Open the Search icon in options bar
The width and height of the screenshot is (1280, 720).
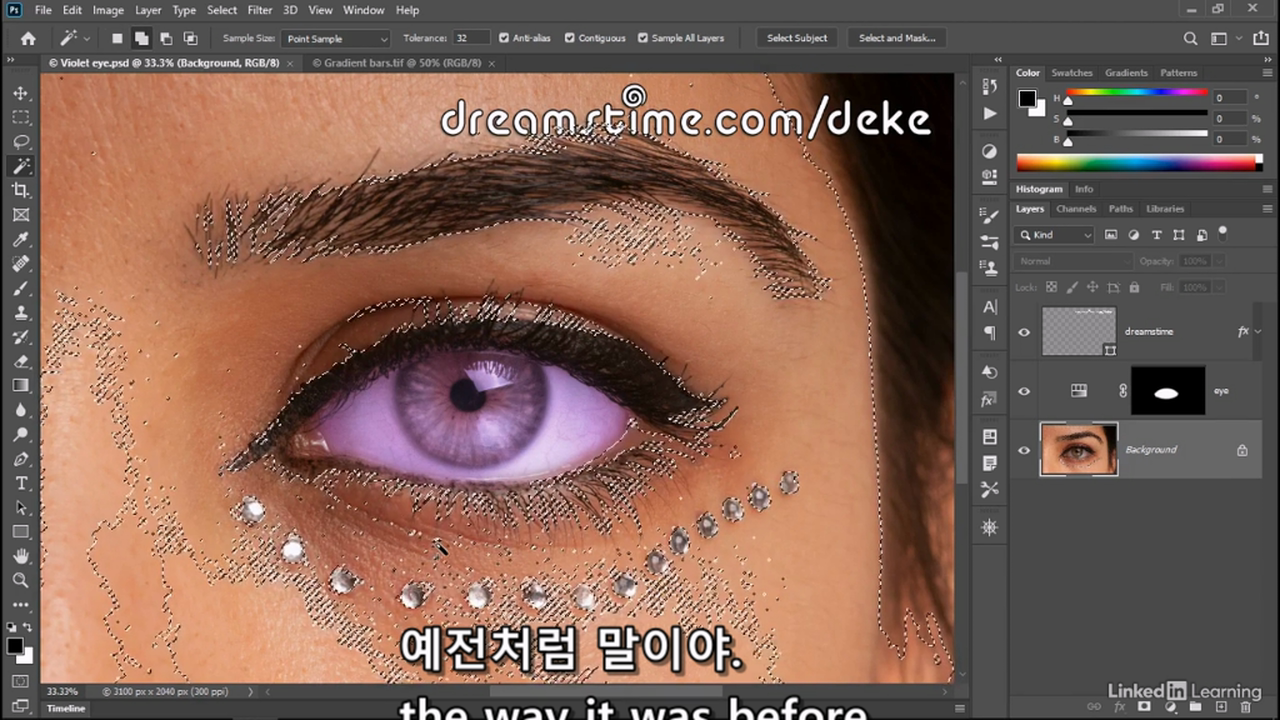click(1190, 38)
